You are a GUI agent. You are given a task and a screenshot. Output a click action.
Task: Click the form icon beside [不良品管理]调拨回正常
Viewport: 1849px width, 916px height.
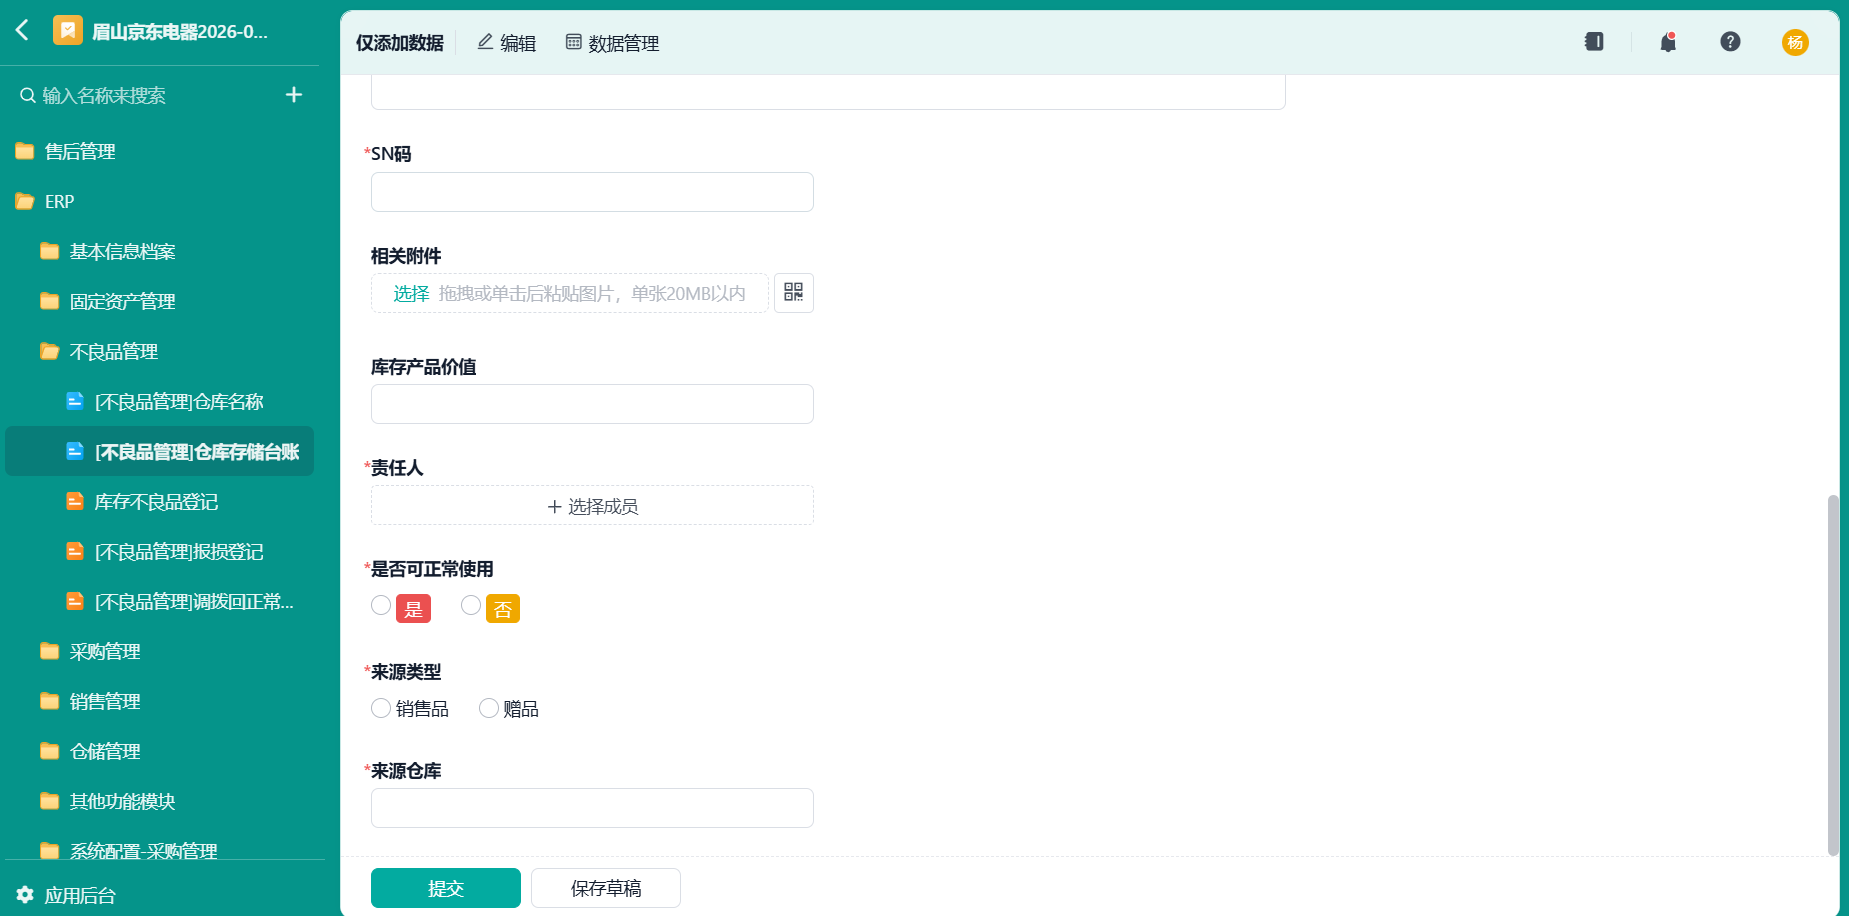[x=75, y=601]
